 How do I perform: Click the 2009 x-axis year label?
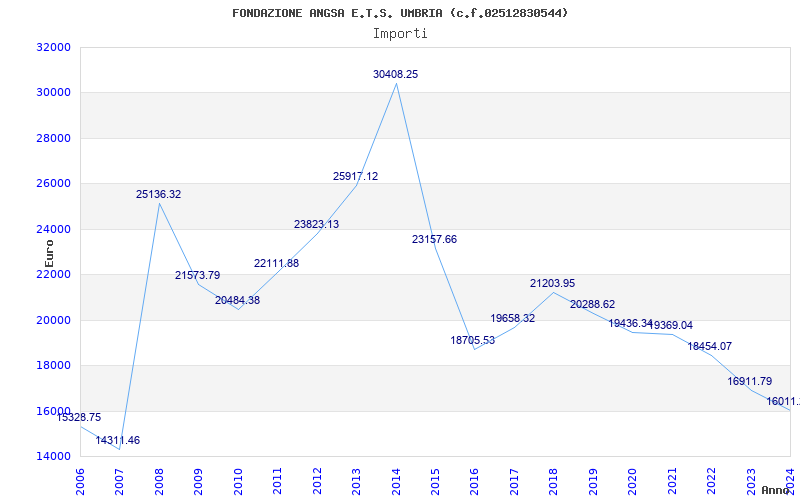click(198, 482)
